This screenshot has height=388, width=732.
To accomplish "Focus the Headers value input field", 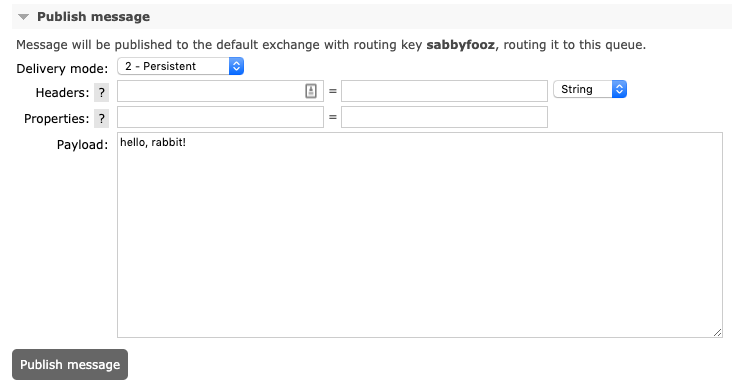I will pyautogui.click(x=444, y=91).
